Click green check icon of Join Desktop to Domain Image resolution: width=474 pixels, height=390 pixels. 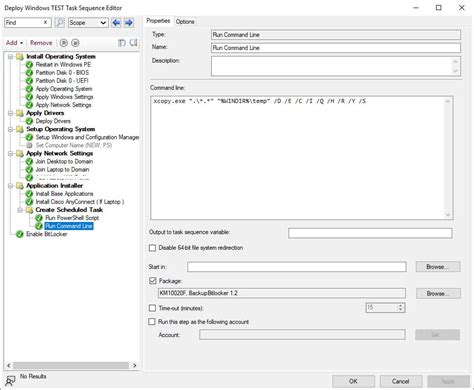coord(29,161)
